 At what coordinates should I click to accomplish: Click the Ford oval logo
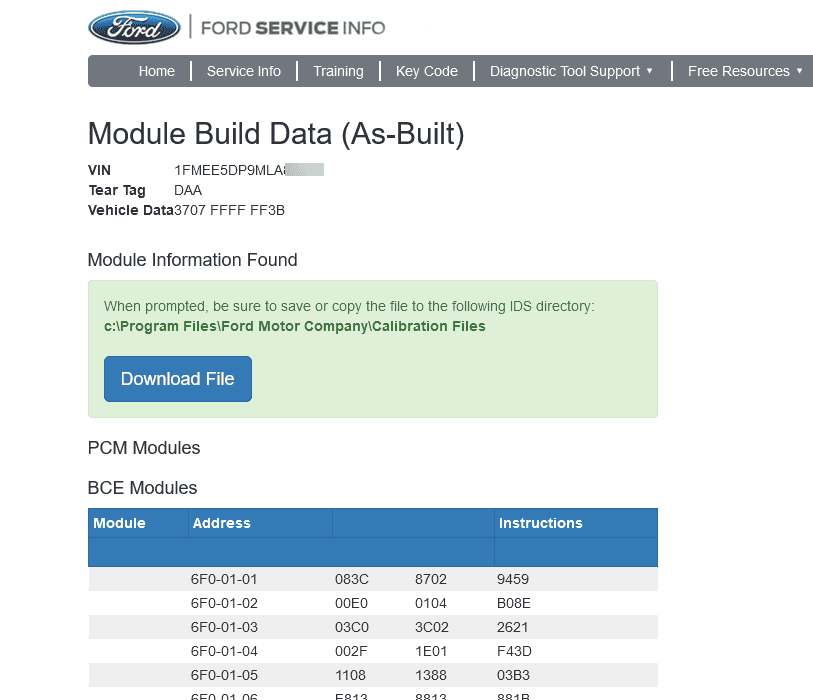(x=134, y=27)
